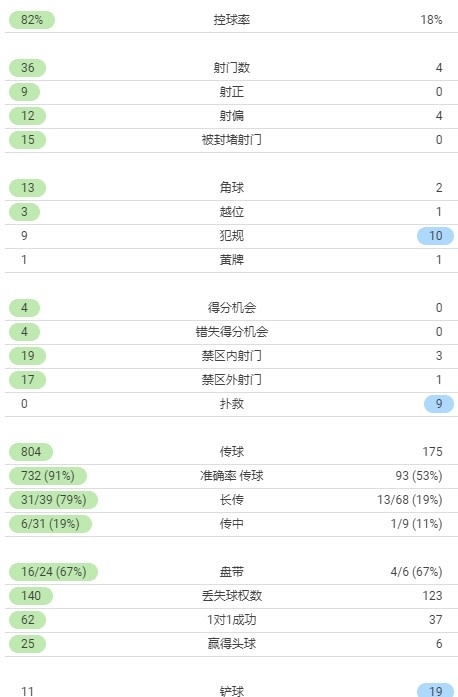Select the 1对1成功 label
The height and width of the screenshot is (697, 458).
tap(232, 620)
